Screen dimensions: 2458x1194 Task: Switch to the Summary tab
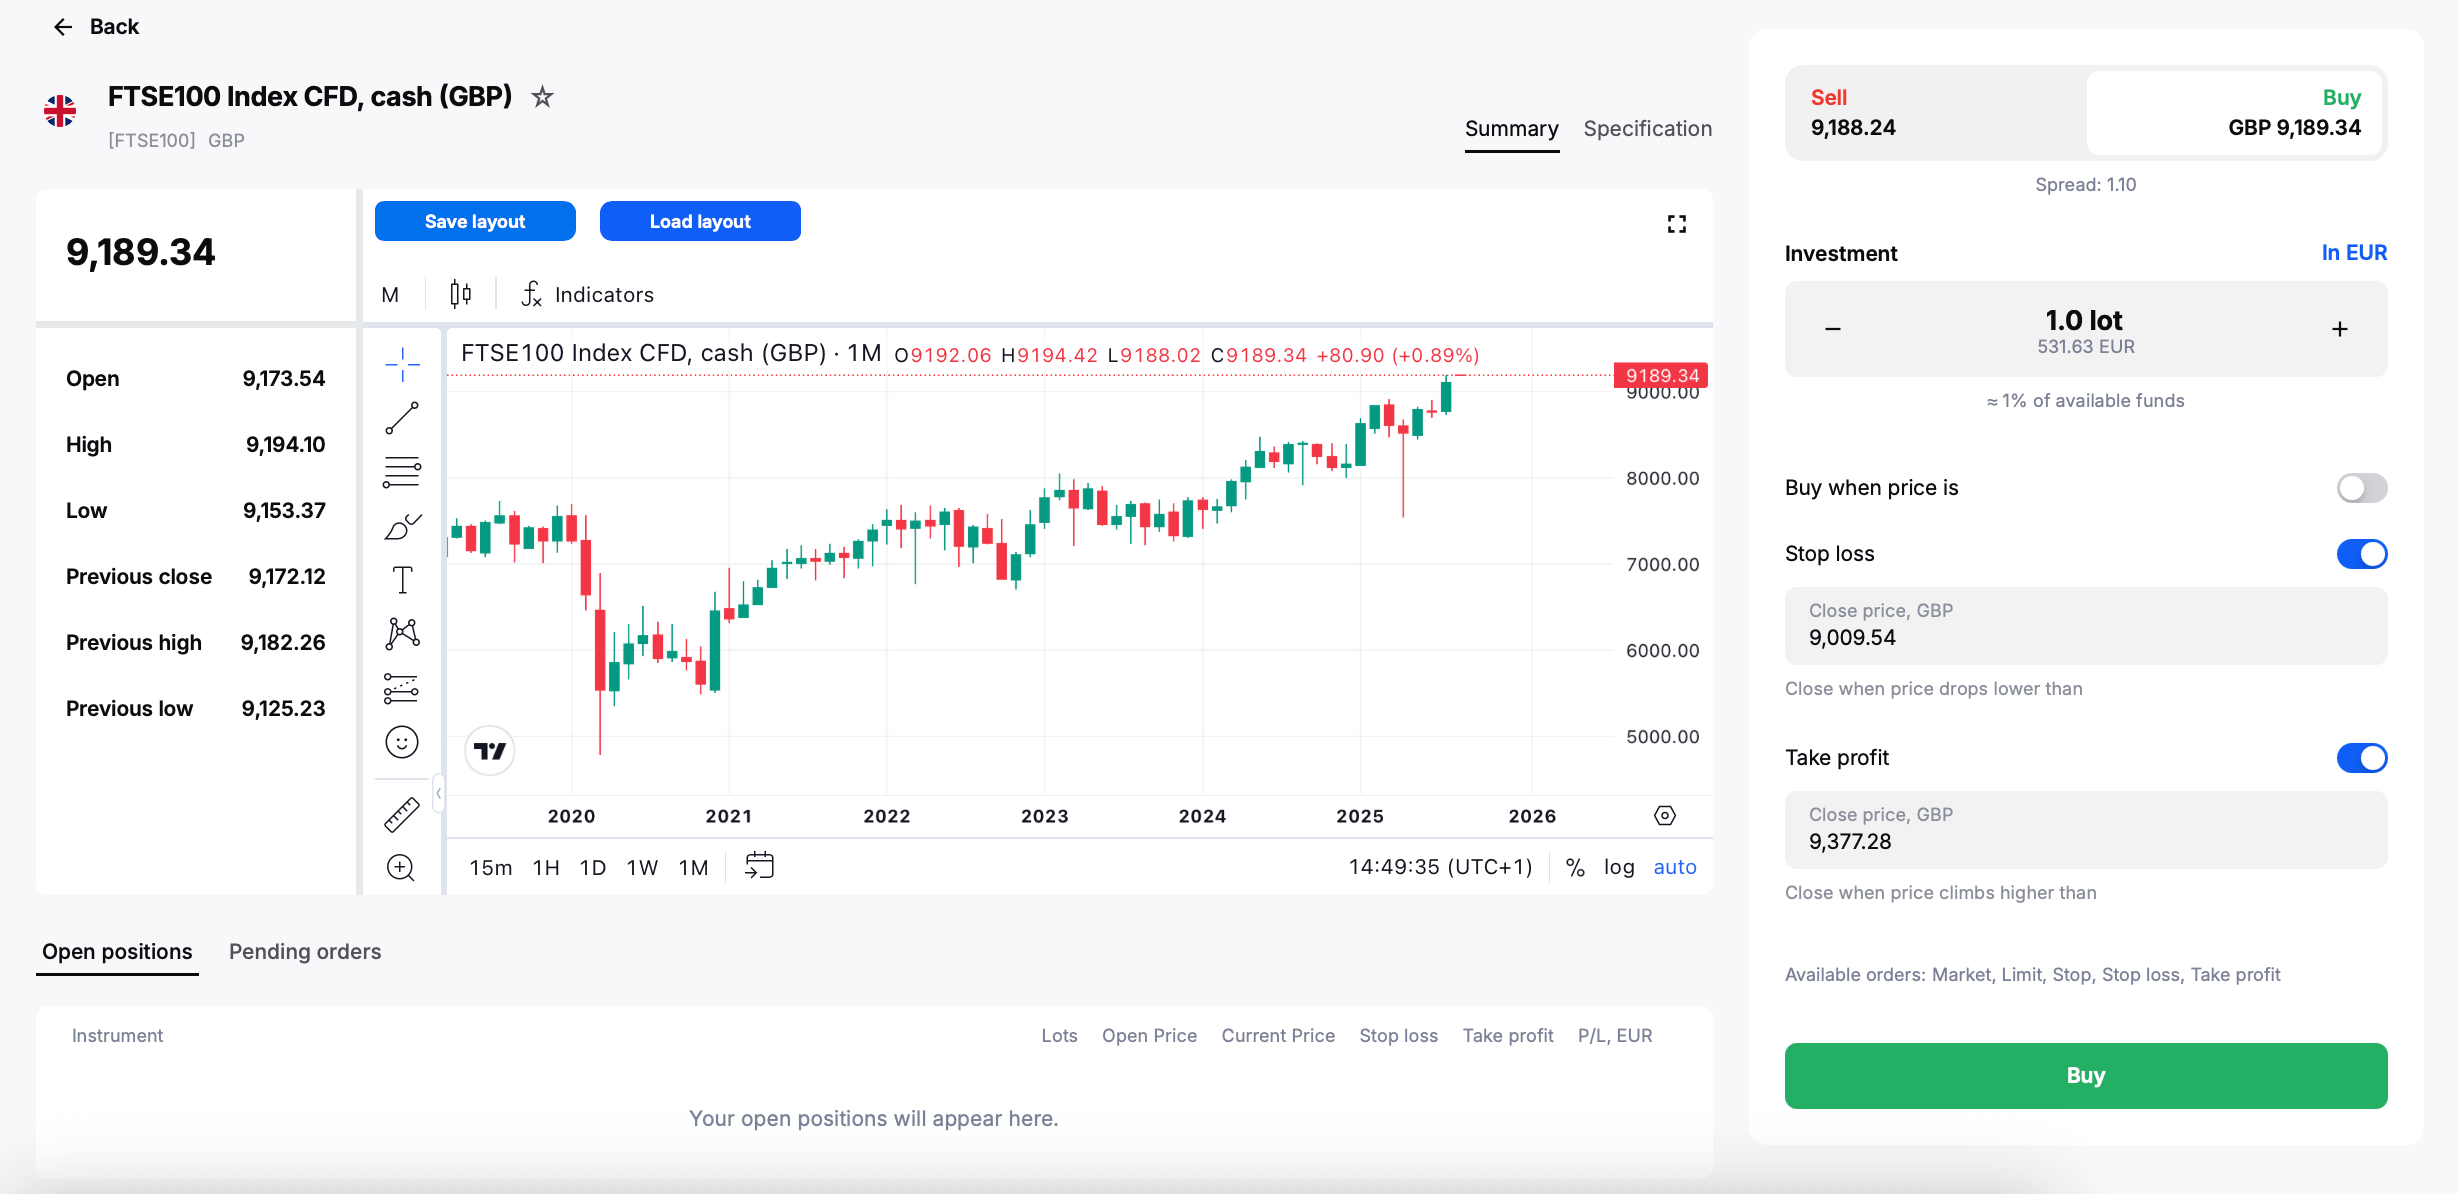(1511, 129)
